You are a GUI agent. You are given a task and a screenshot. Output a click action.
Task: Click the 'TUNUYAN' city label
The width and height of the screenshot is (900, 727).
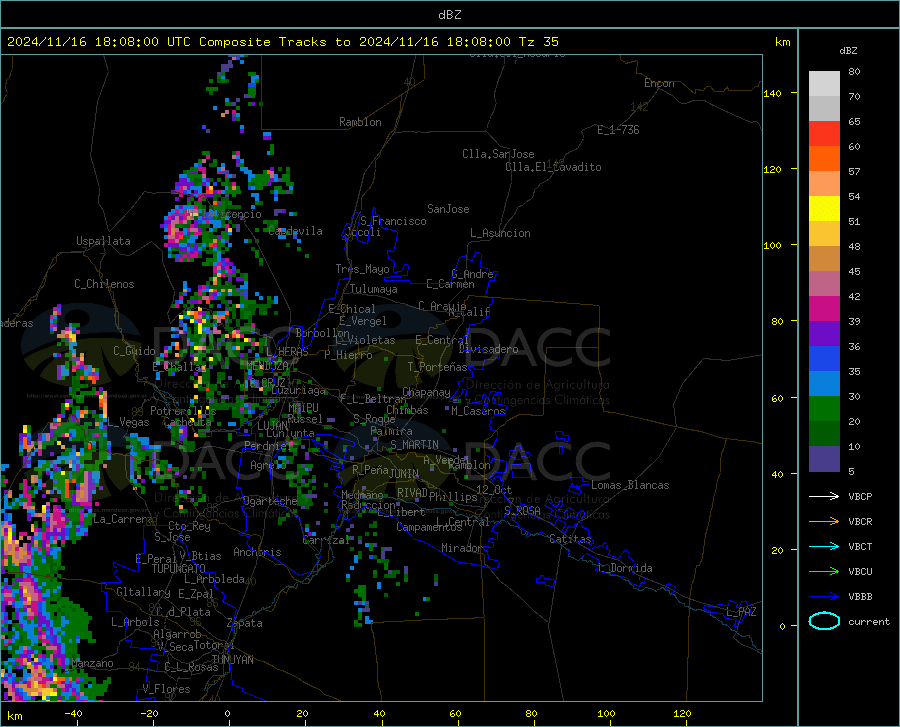click(x=232, y=660)
